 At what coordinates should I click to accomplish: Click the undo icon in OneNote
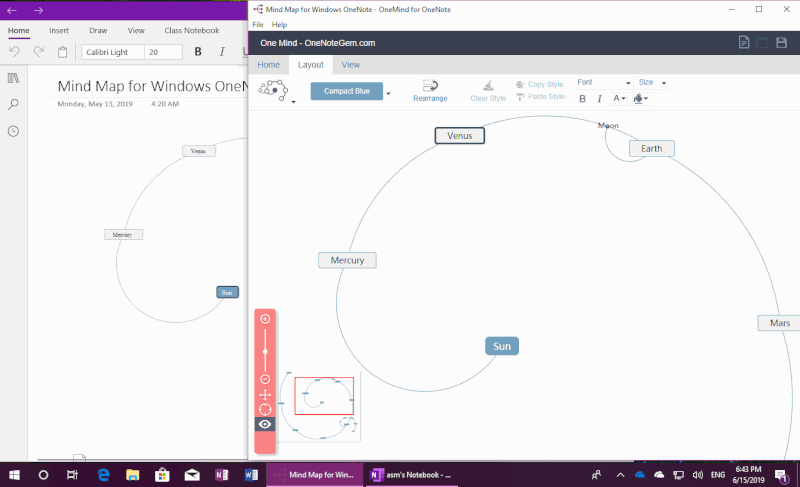click(x=14, y=52)
